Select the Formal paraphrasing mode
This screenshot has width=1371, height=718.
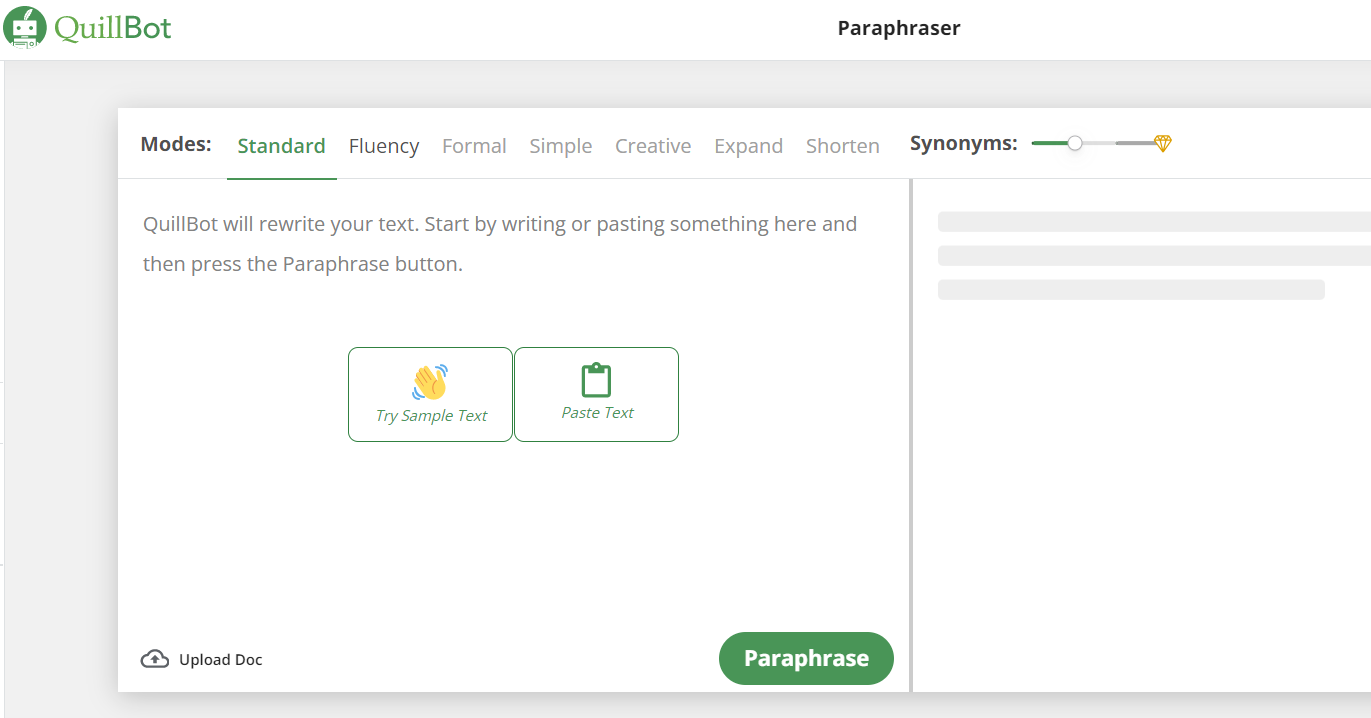474,146
